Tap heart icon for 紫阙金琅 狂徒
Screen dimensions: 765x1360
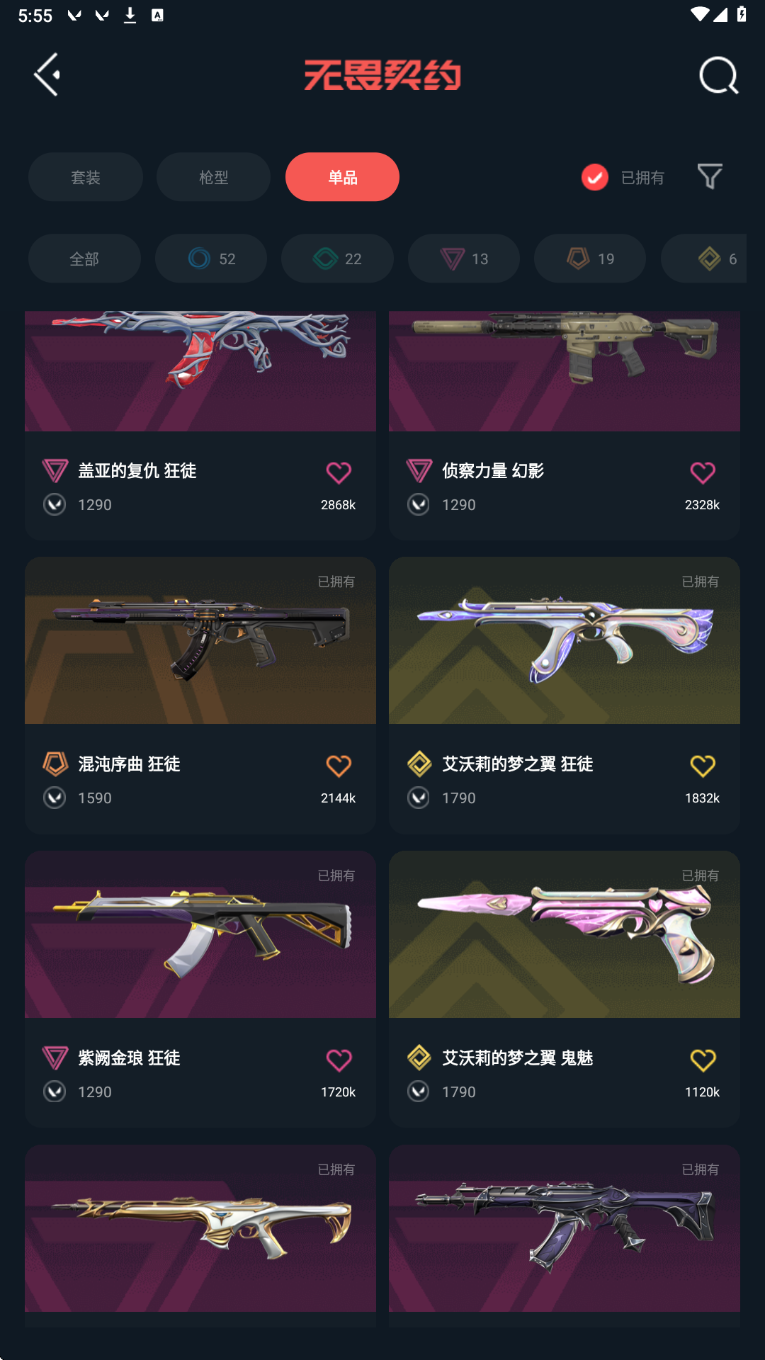point(339,1060)
